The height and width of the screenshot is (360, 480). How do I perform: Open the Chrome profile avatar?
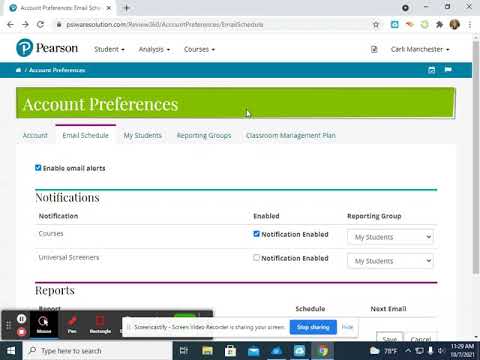(454, 24)
